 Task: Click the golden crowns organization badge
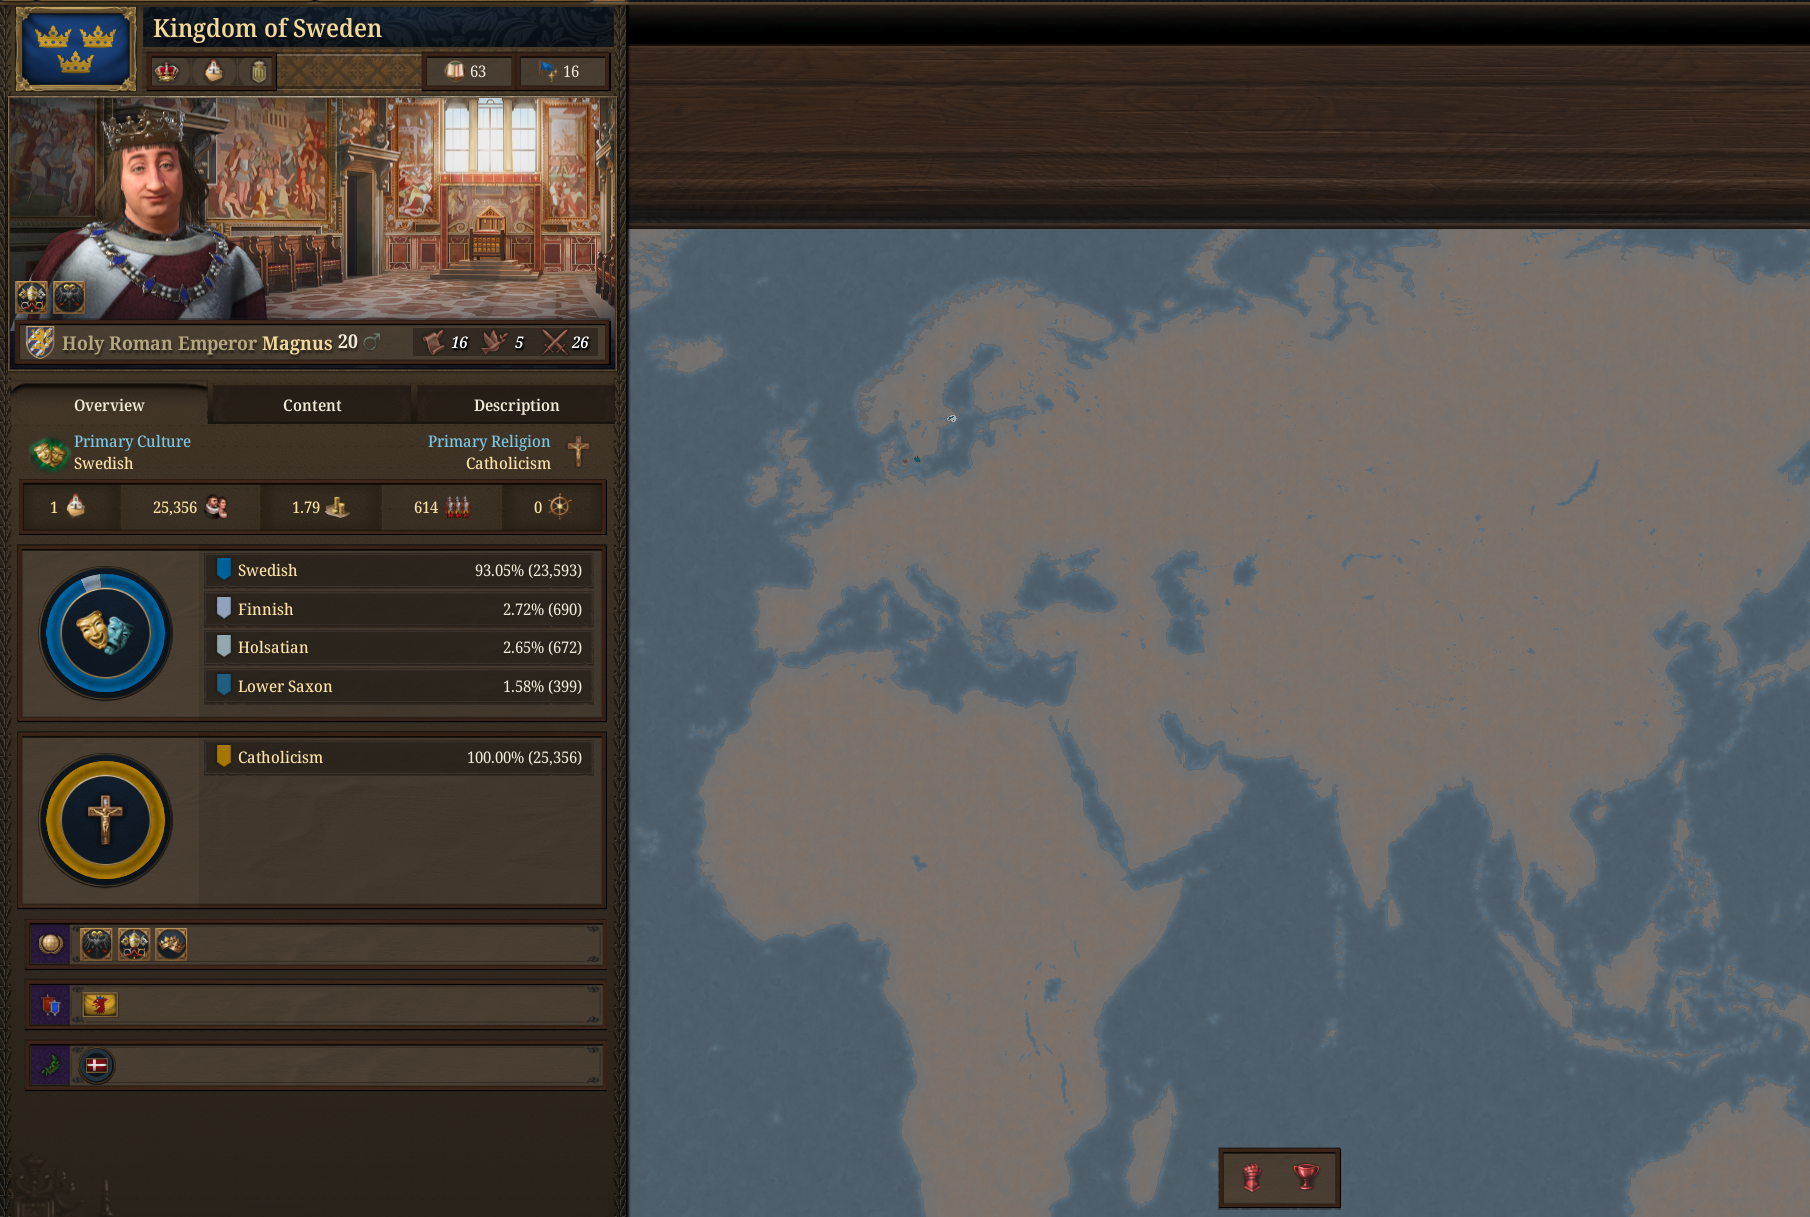(171, 943)
